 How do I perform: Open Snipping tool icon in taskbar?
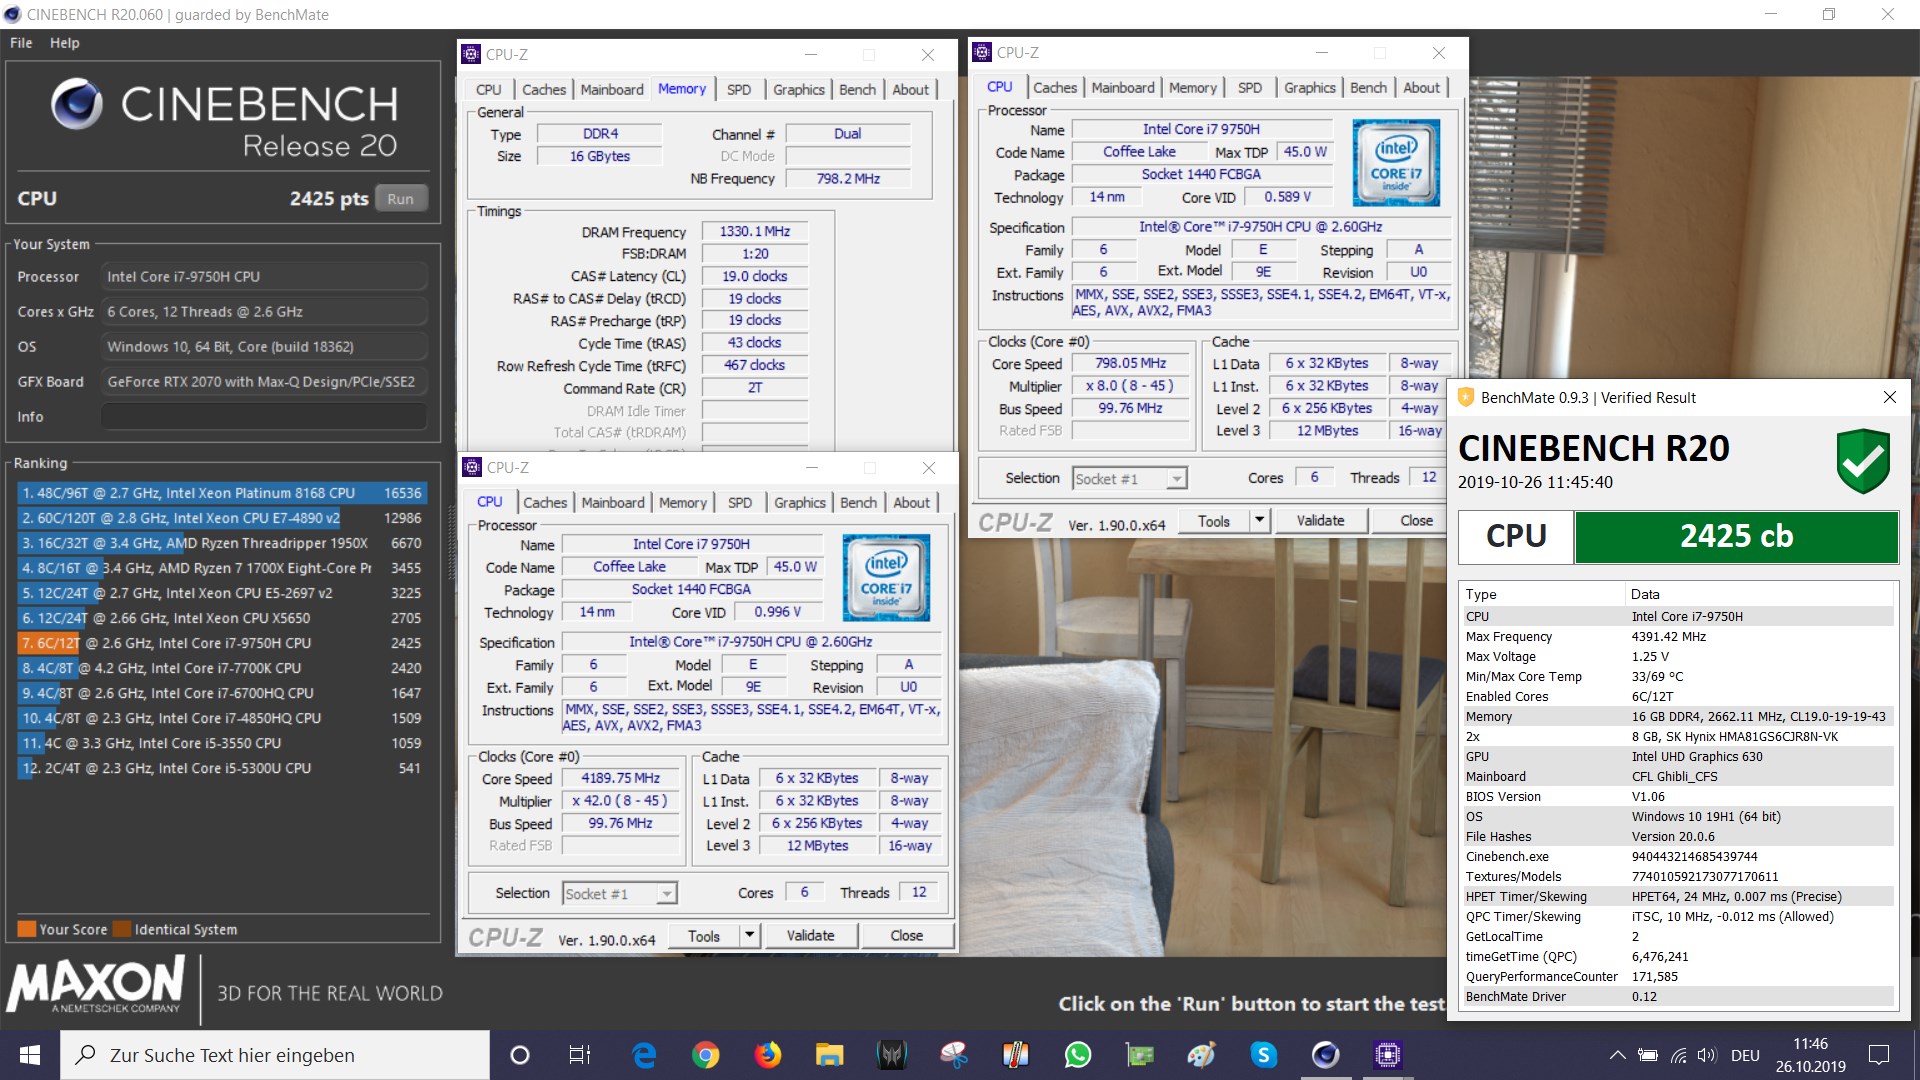tap(954, 1055)
